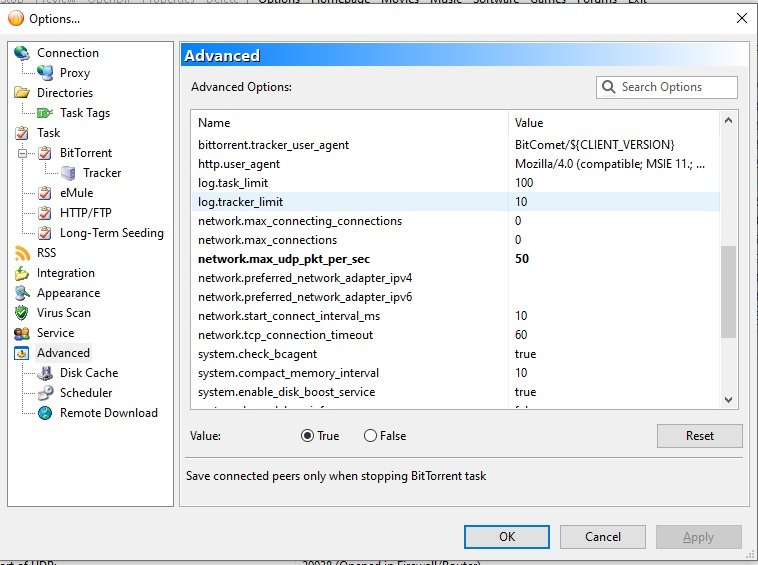Screen dimensions: 758x565
Task: Click the Value column header
Action: 614,123
